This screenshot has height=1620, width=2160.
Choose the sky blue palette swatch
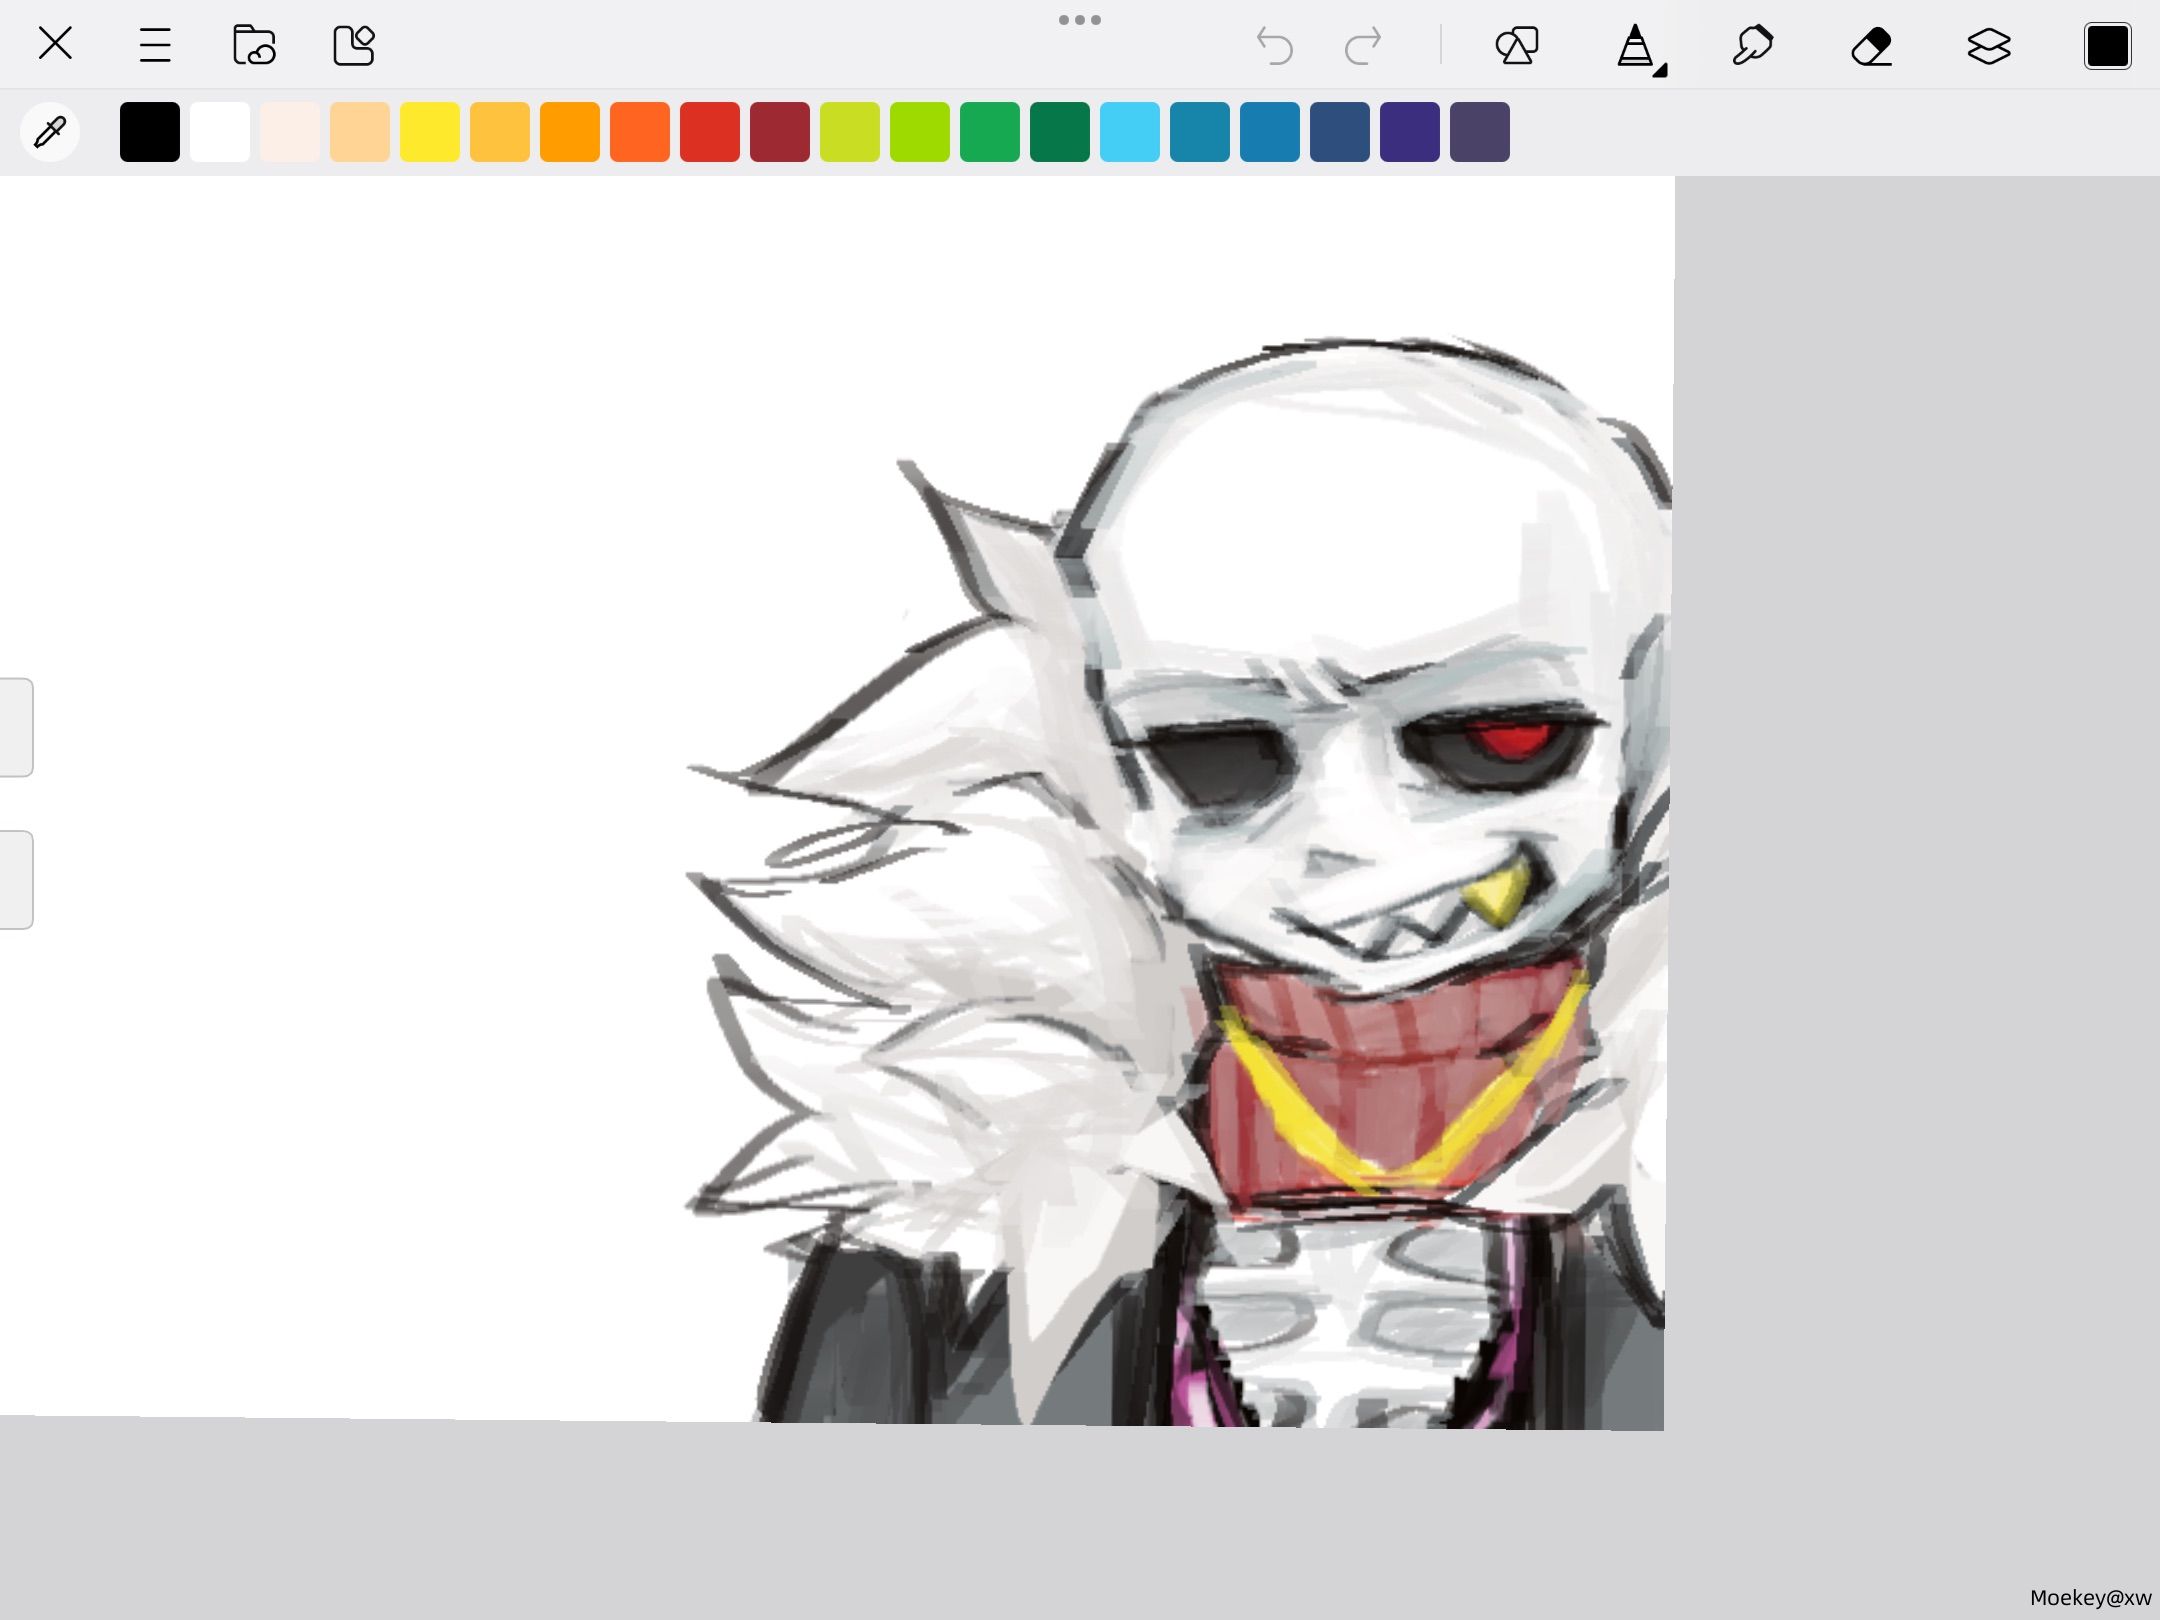point(1130,132)
